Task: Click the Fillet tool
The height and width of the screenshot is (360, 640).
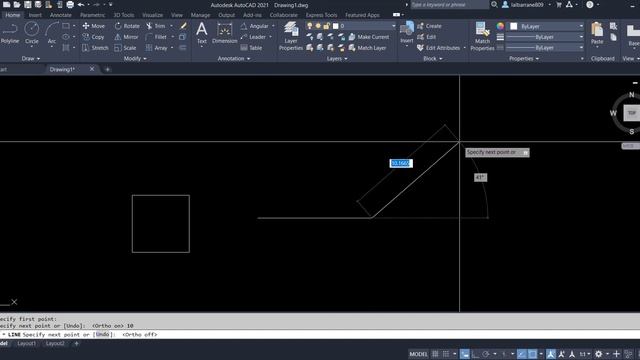Action: coord(156,37)
